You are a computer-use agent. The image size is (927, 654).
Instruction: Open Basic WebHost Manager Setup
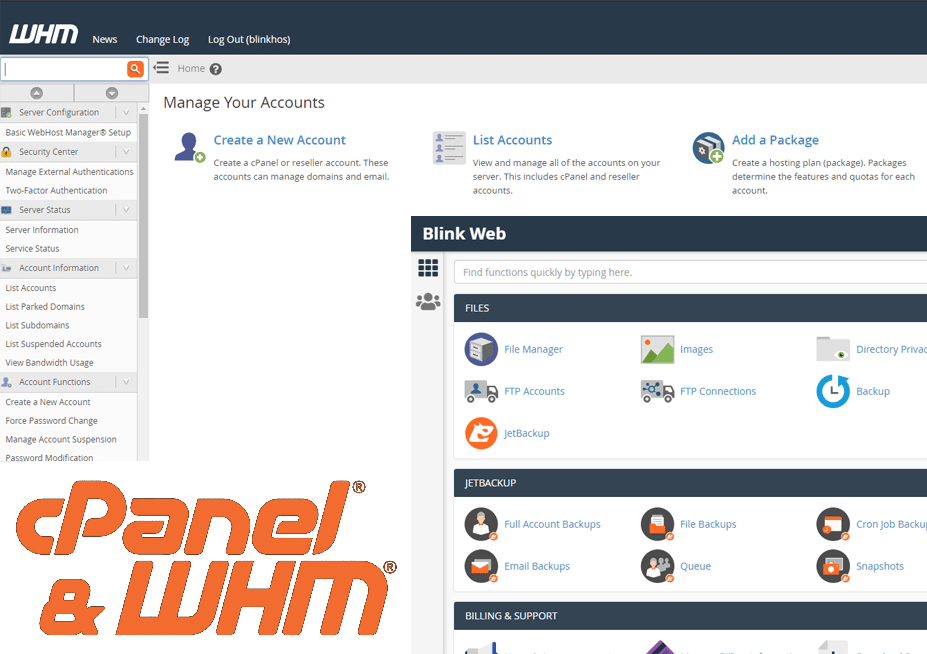coord(68,132)
